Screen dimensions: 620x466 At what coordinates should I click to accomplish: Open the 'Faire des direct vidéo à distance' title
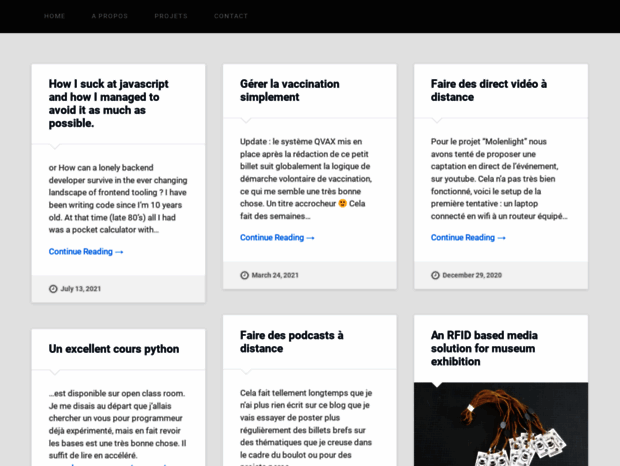pos(489,91)
